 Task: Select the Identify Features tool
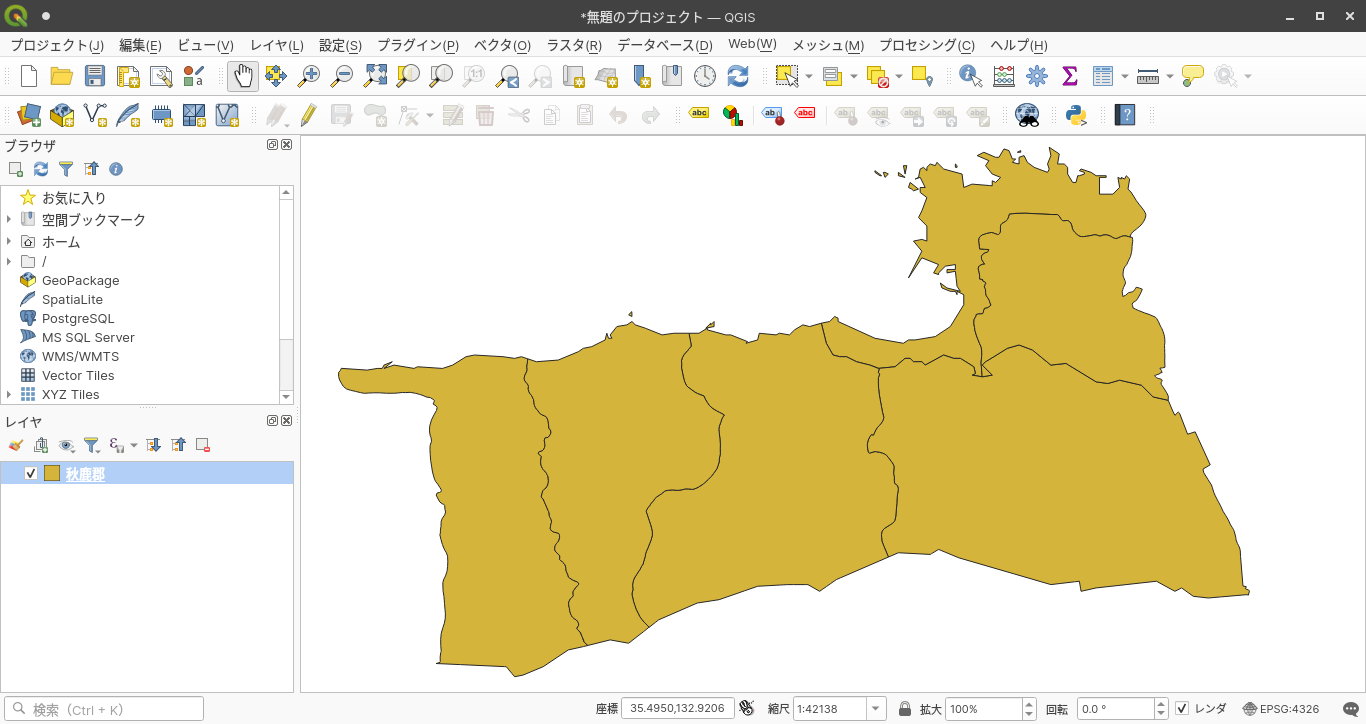(x=969, y=76)
